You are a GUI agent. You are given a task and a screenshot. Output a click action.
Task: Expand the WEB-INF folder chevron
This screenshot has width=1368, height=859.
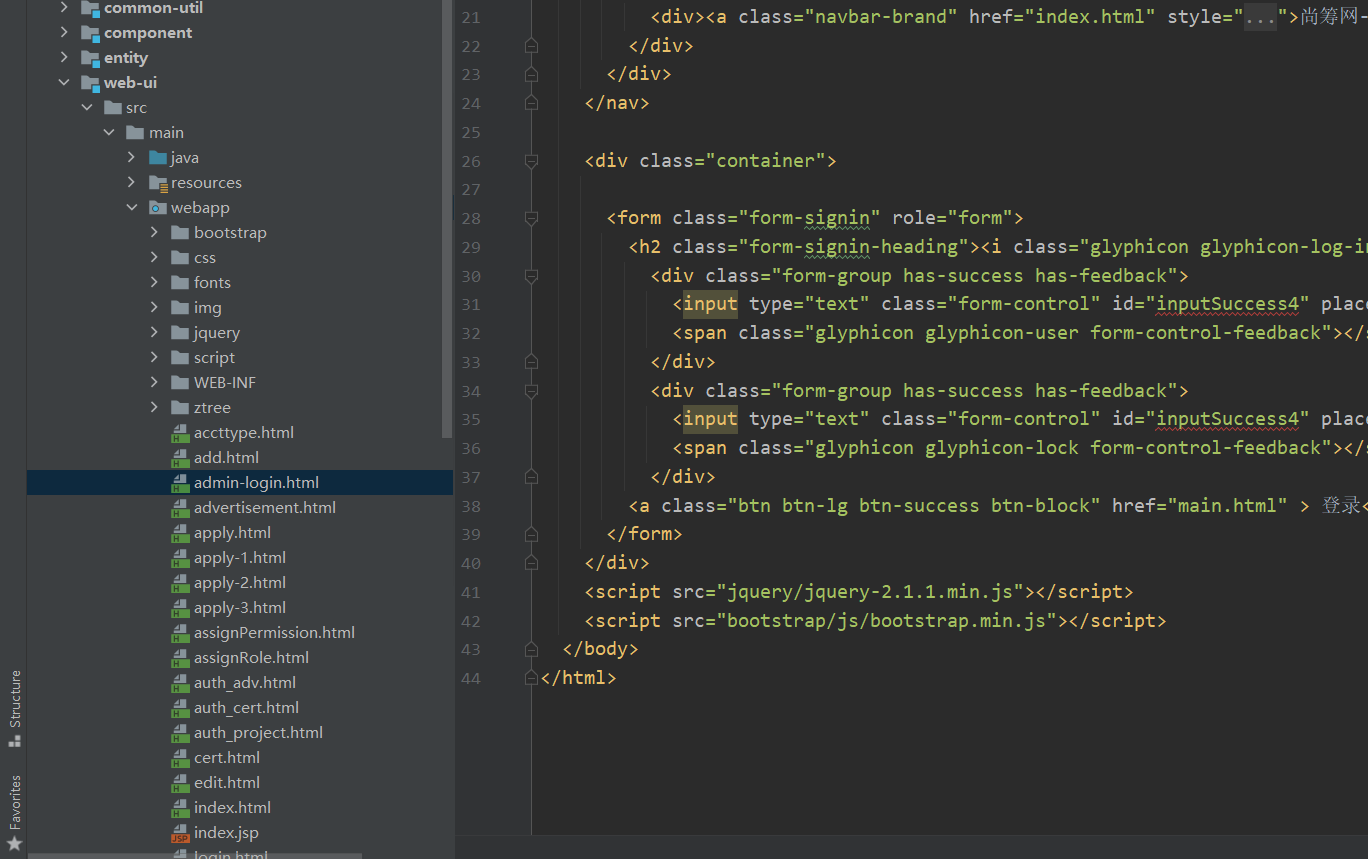point(154,383)
